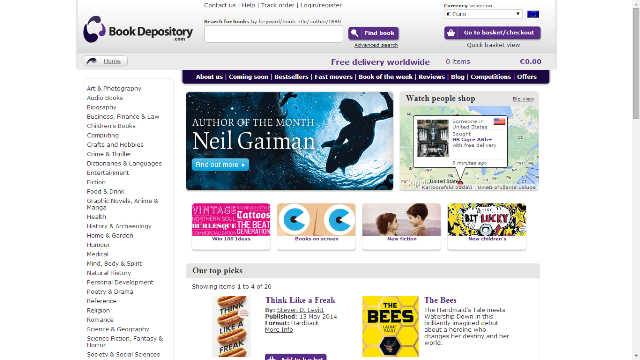
Task: Click the Book Depository logo
Action: pos(138,29)
